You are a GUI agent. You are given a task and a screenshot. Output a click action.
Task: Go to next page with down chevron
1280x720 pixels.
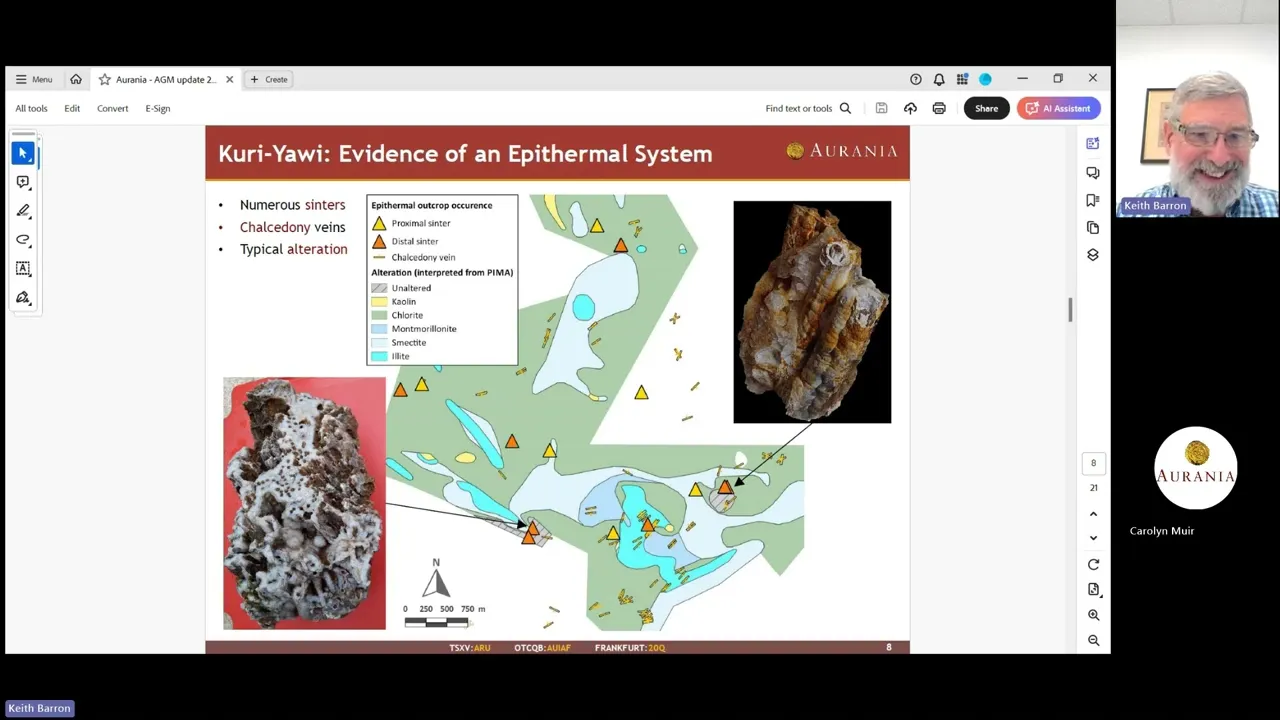(x=1093, y=538)
